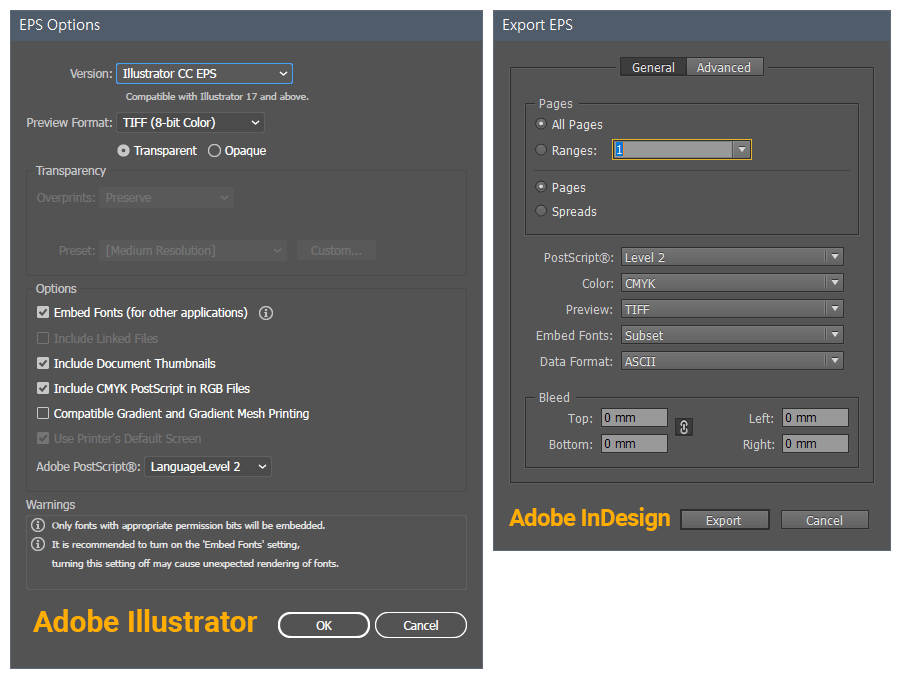Expand the Color CMYK dropdown
900x680 pixels.
point(732,283)
